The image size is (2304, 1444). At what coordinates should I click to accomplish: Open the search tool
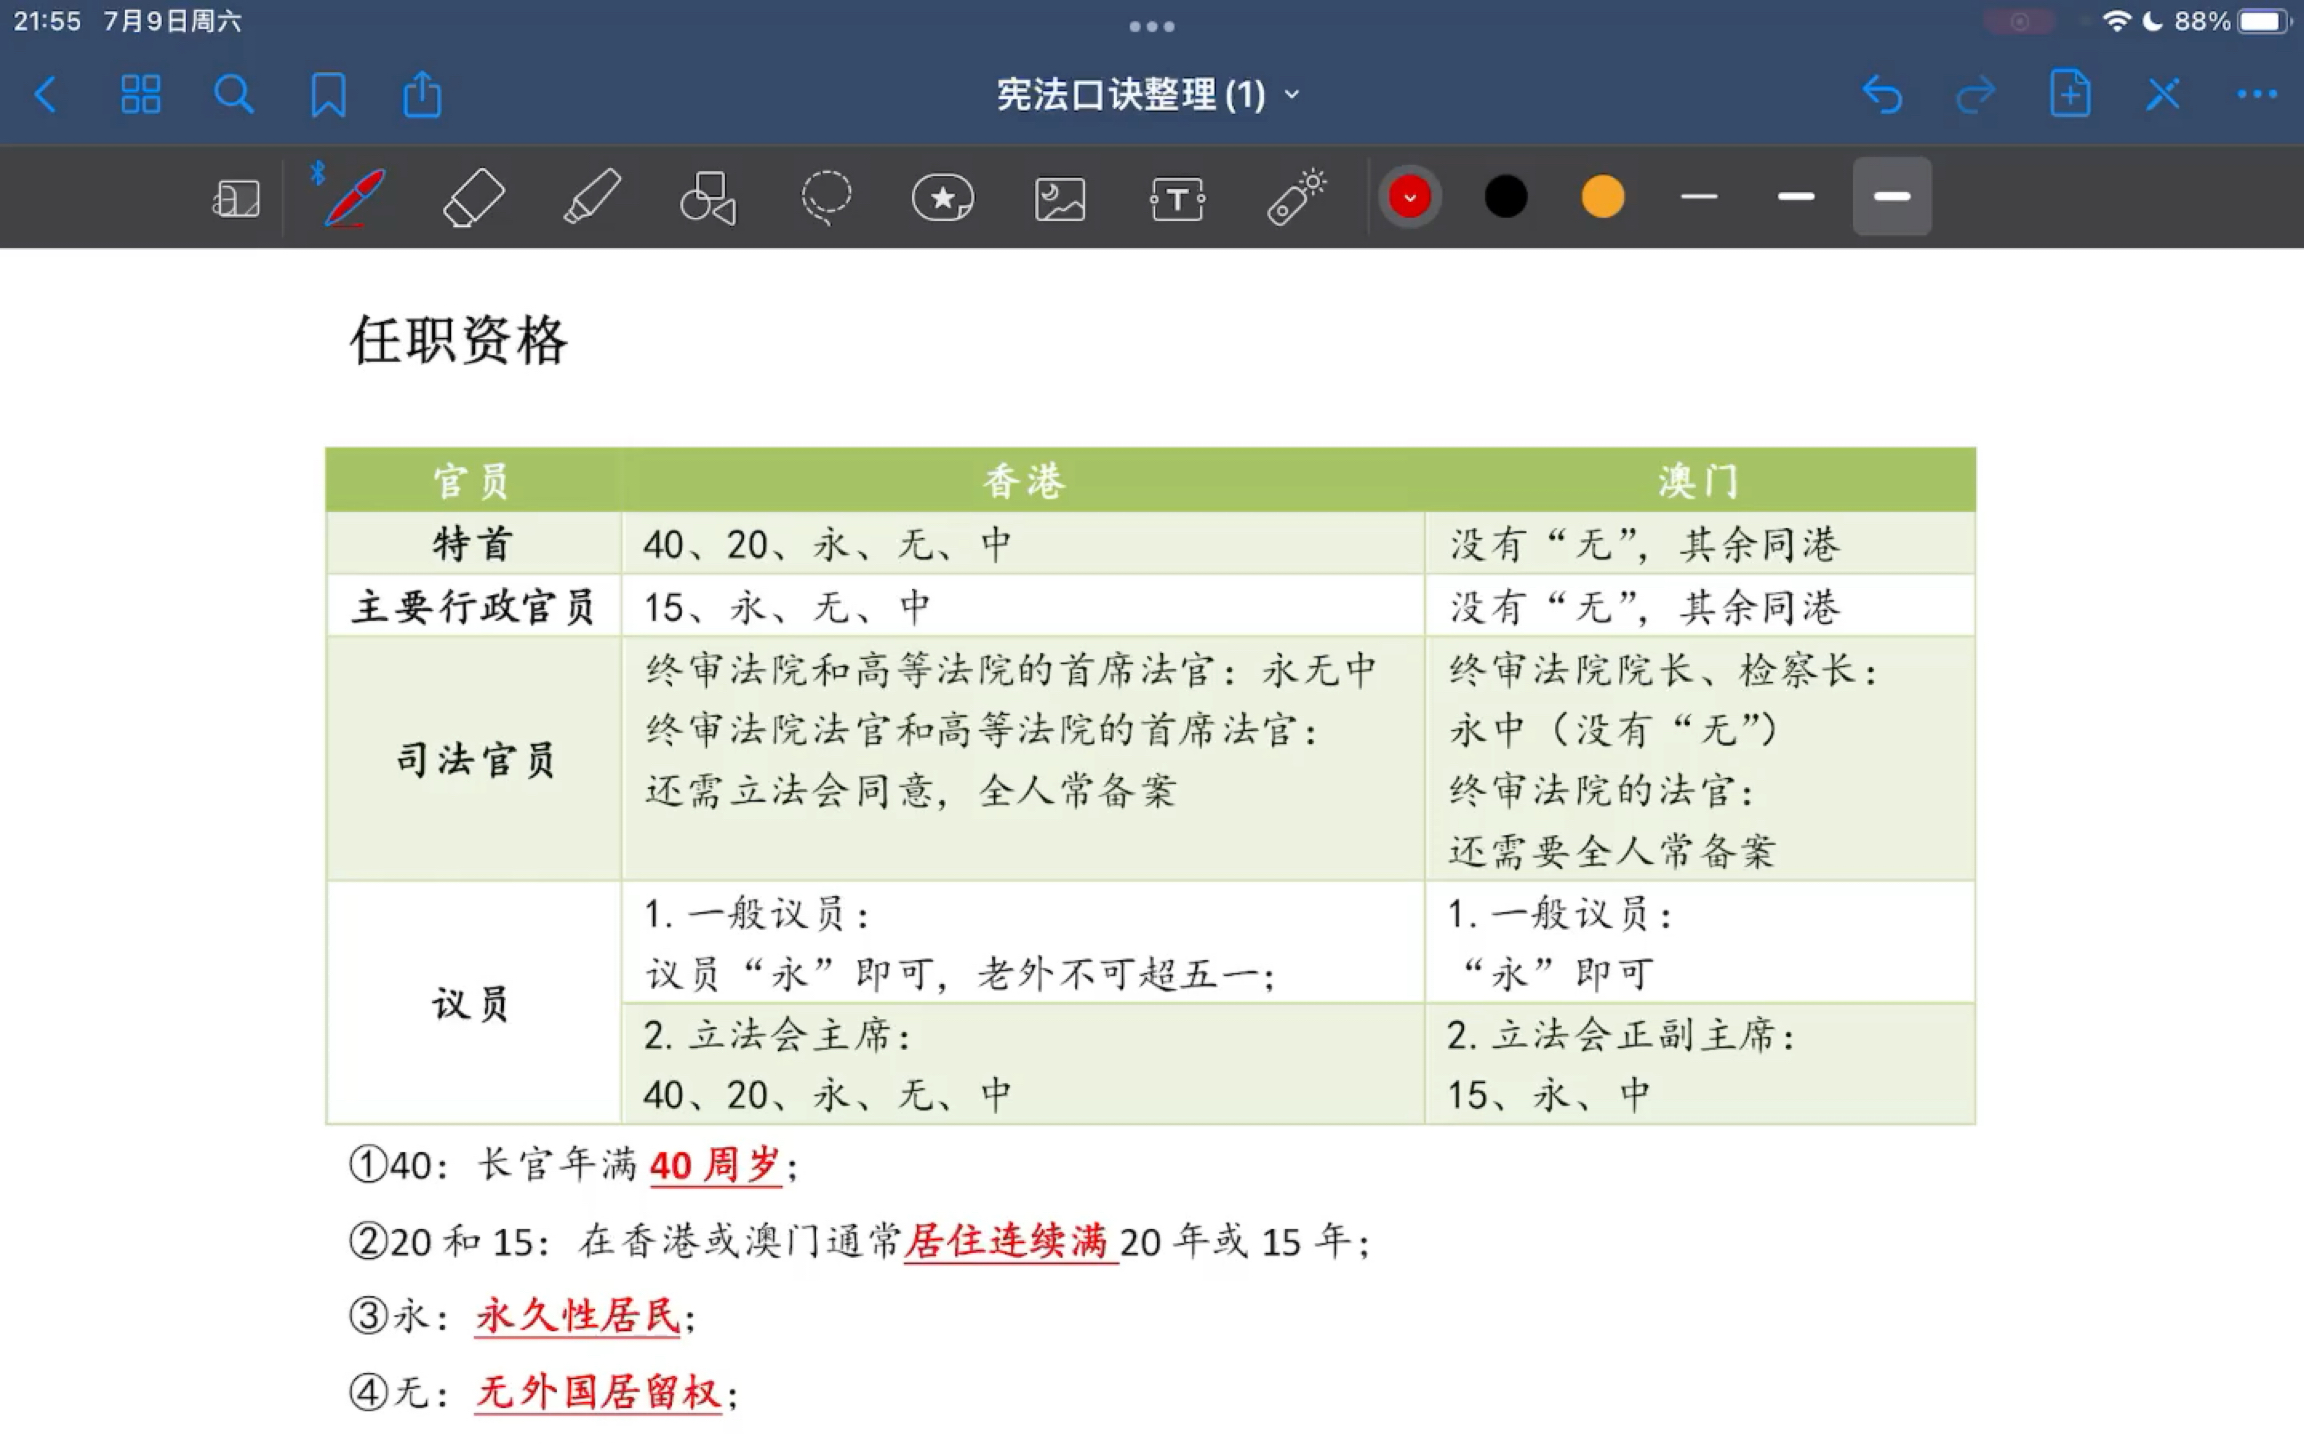pyautogui.click(x=234, y=95)
